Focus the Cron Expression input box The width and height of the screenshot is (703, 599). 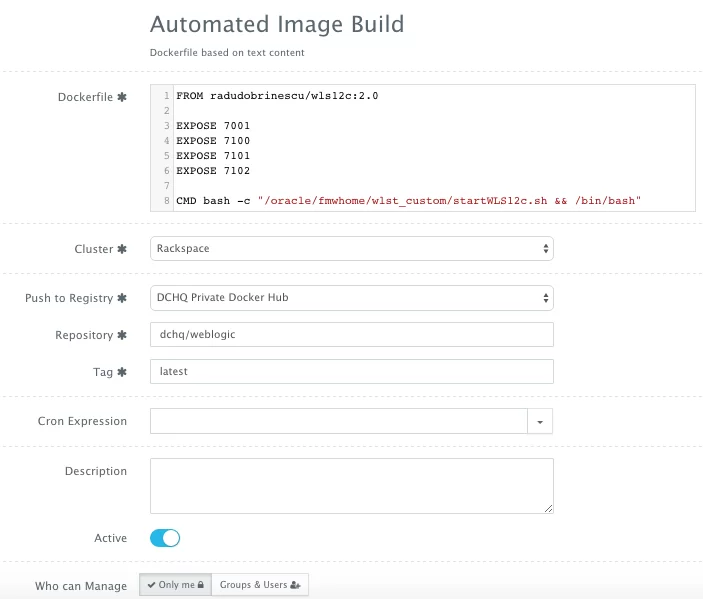pos(339,421)
